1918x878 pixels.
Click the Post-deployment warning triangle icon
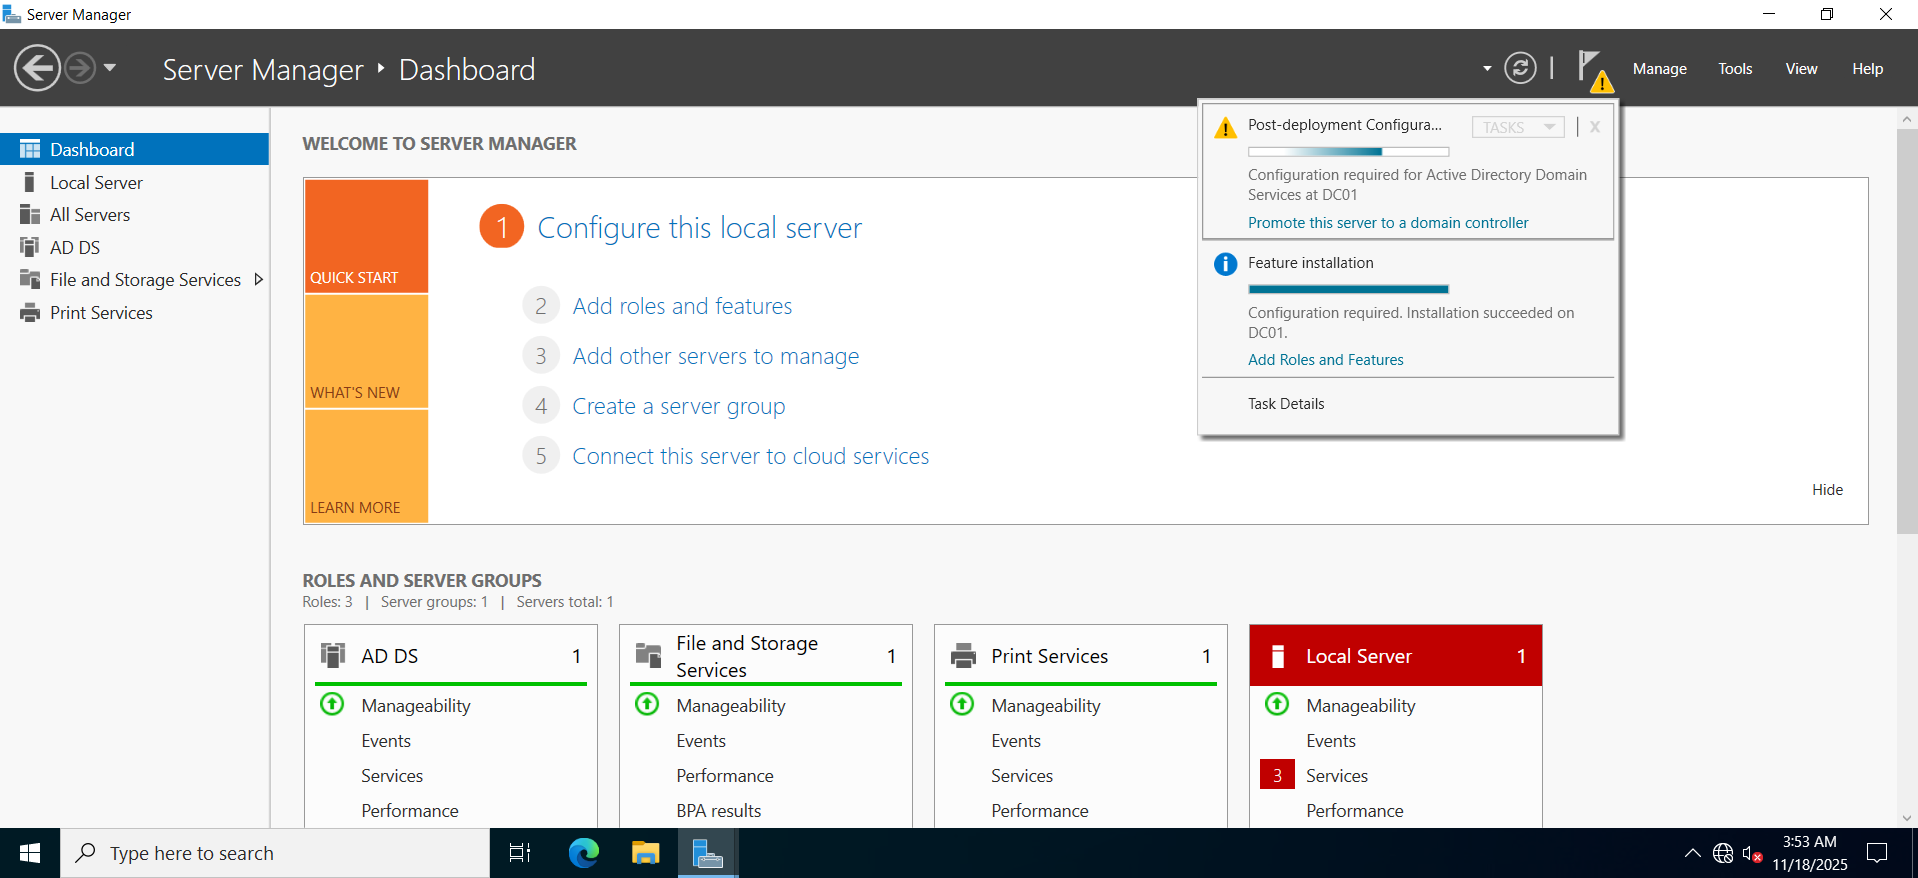1225,128
